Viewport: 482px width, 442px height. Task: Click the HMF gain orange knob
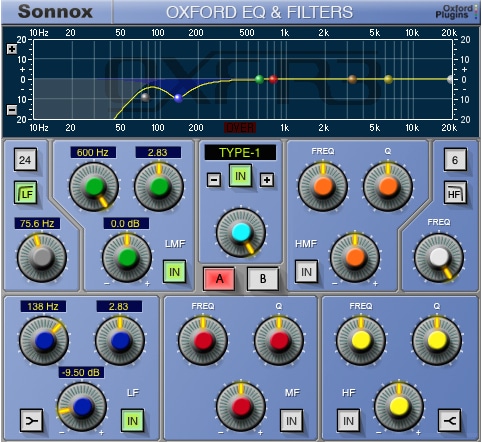pyautogui.click(x=355, y=258)
